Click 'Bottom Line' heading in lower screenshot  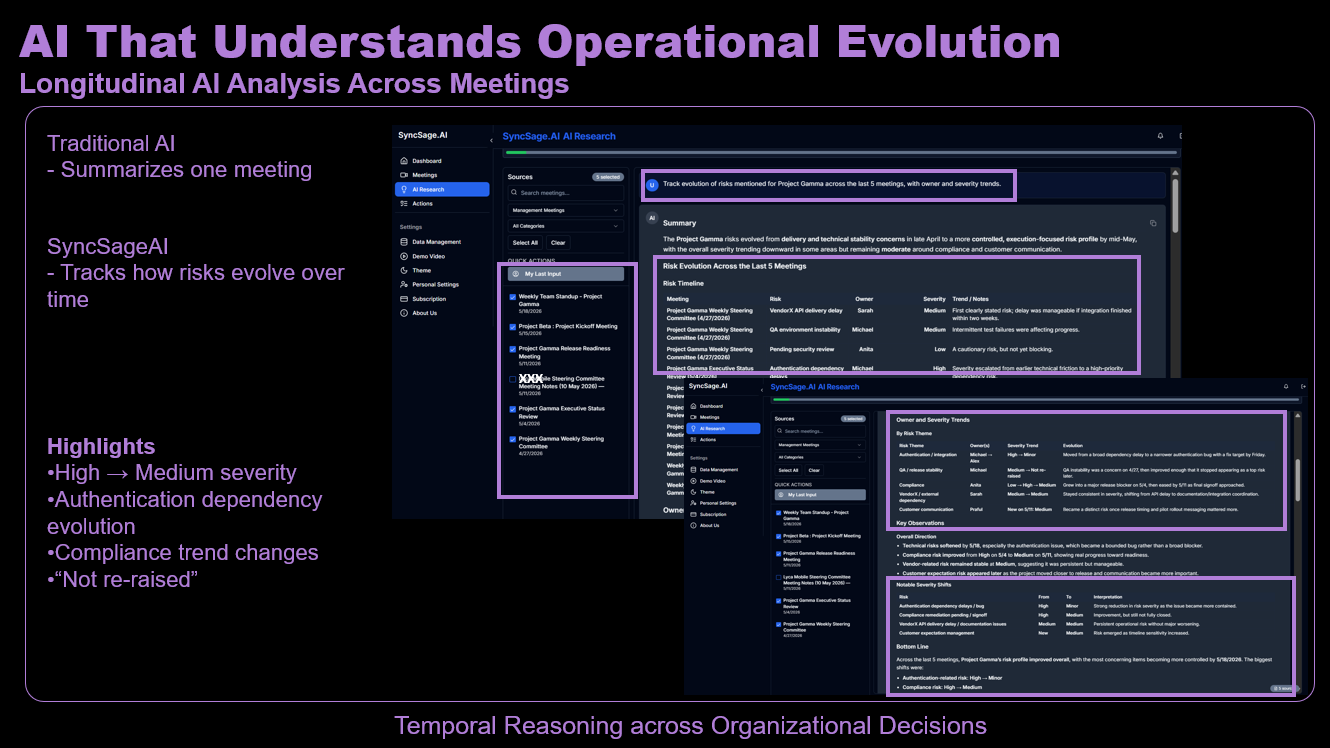(914, 646)
